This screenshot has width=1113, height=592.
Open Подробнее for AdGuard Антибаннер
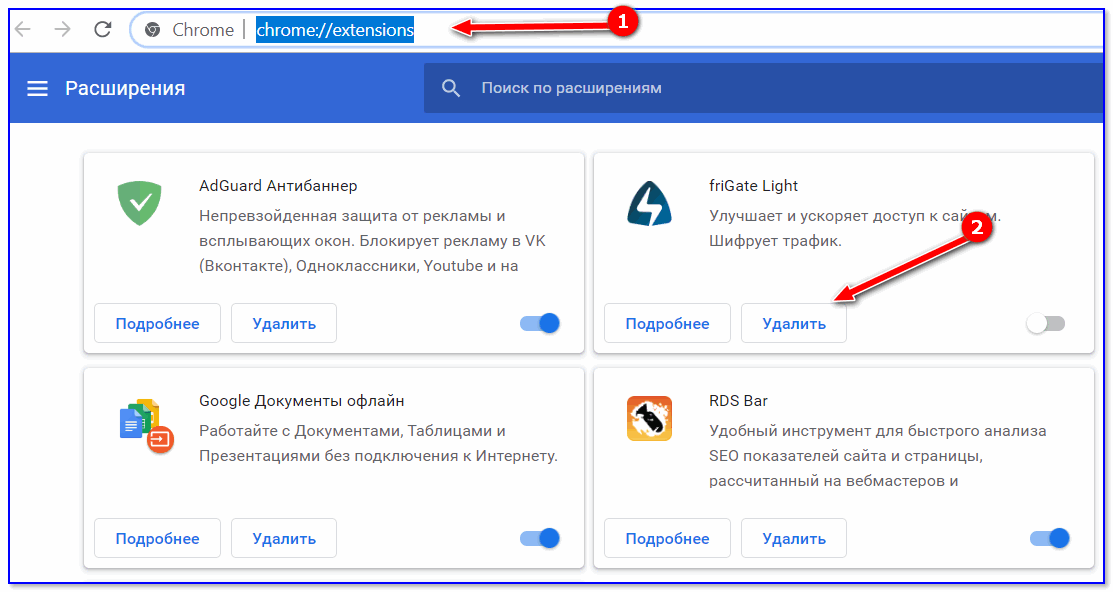click(x=158, y=324)
